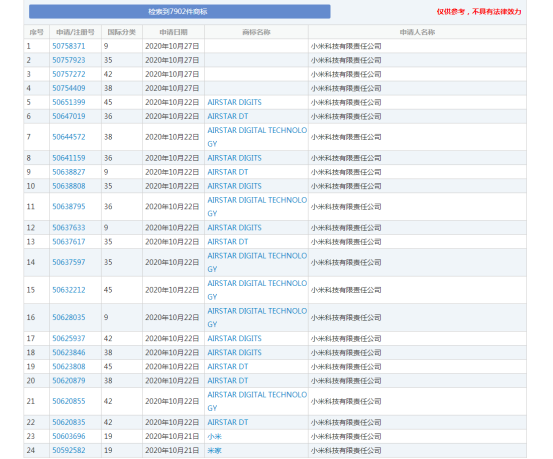Open AIRSTAR DIGITS trademark in row 5
The width and height of the screenshot is (553, 459).
[x=235, y=102]
